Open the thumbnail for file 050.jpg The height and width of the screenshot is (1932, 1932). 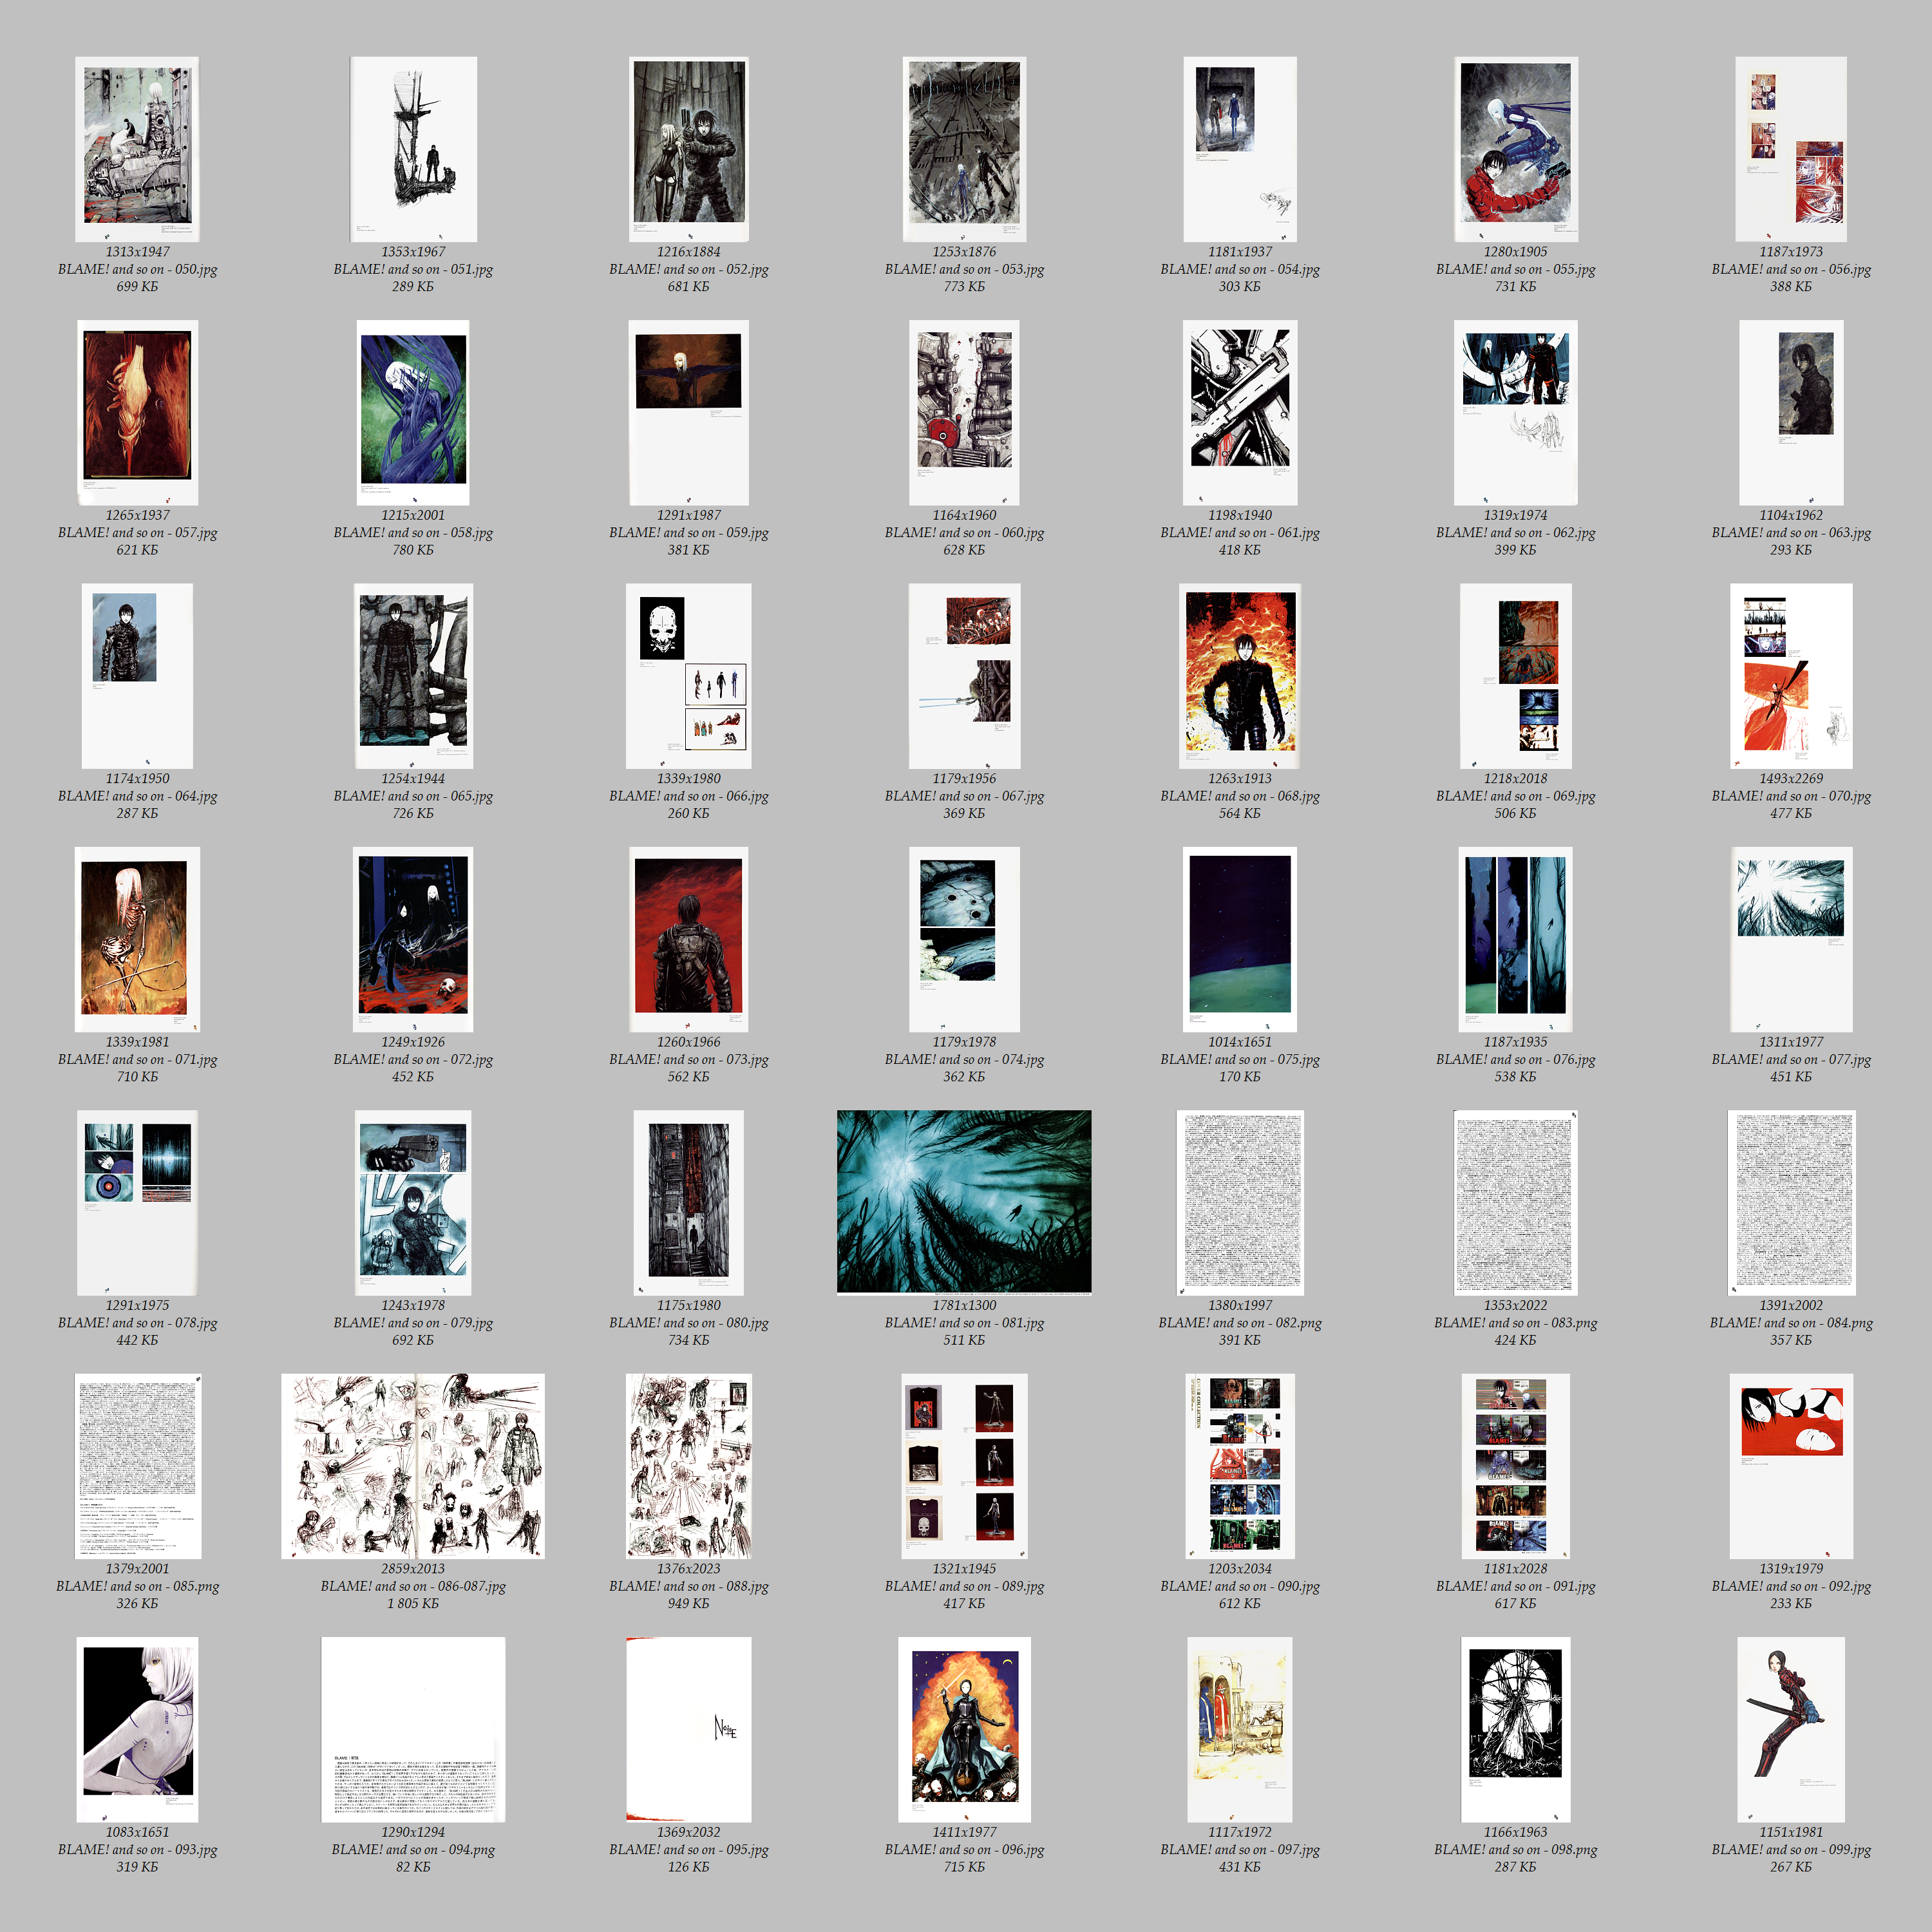137,149
